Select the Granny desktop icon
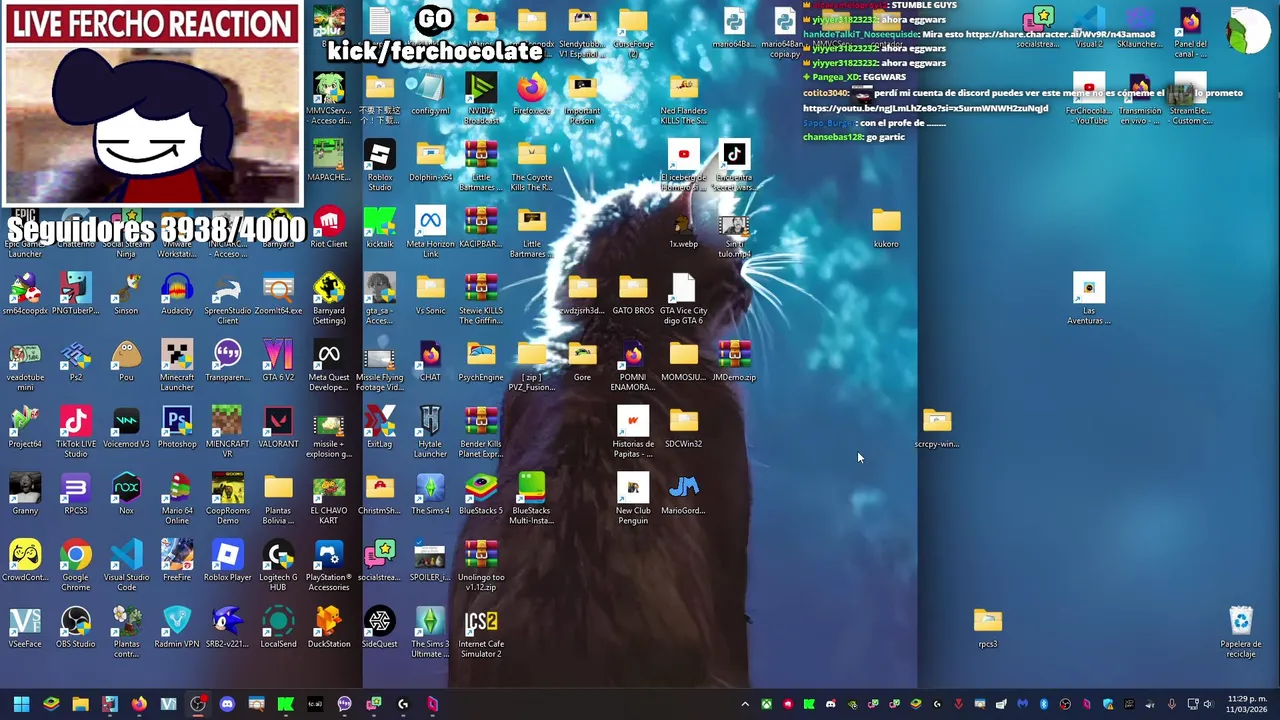Screen dimensions: 1280x720 pos(25,494)
